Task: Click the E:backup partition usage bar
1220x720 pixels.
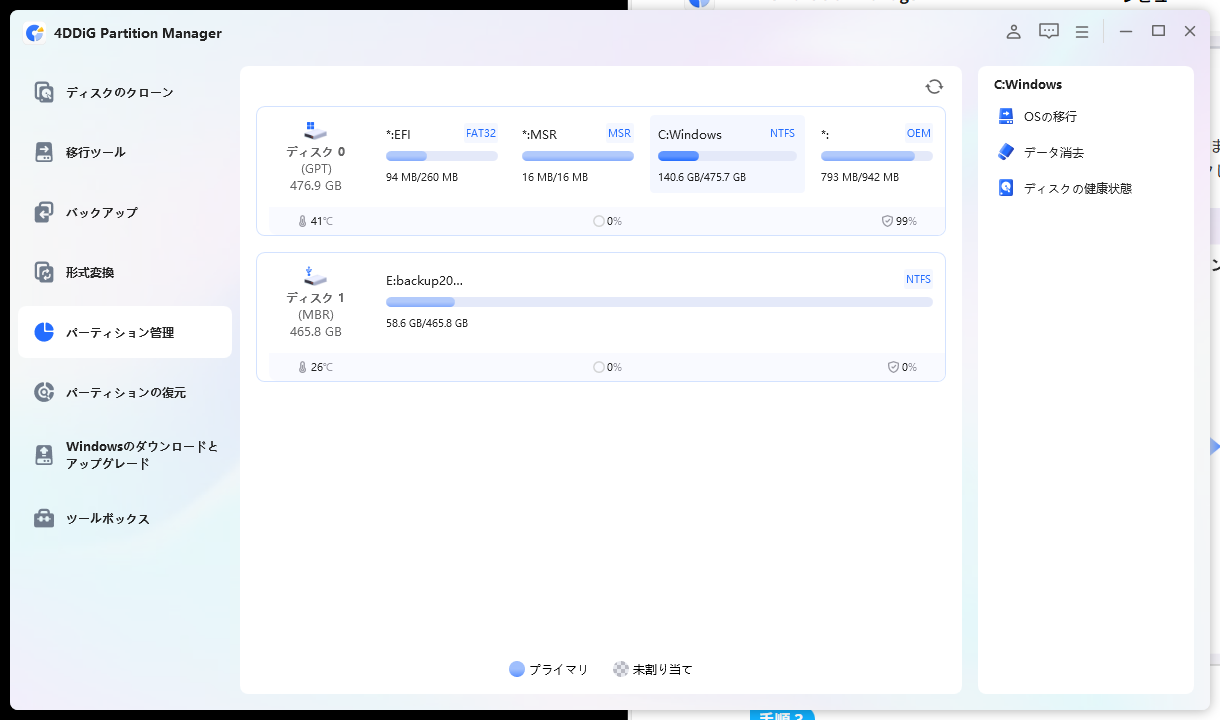Action: [659, 302]
